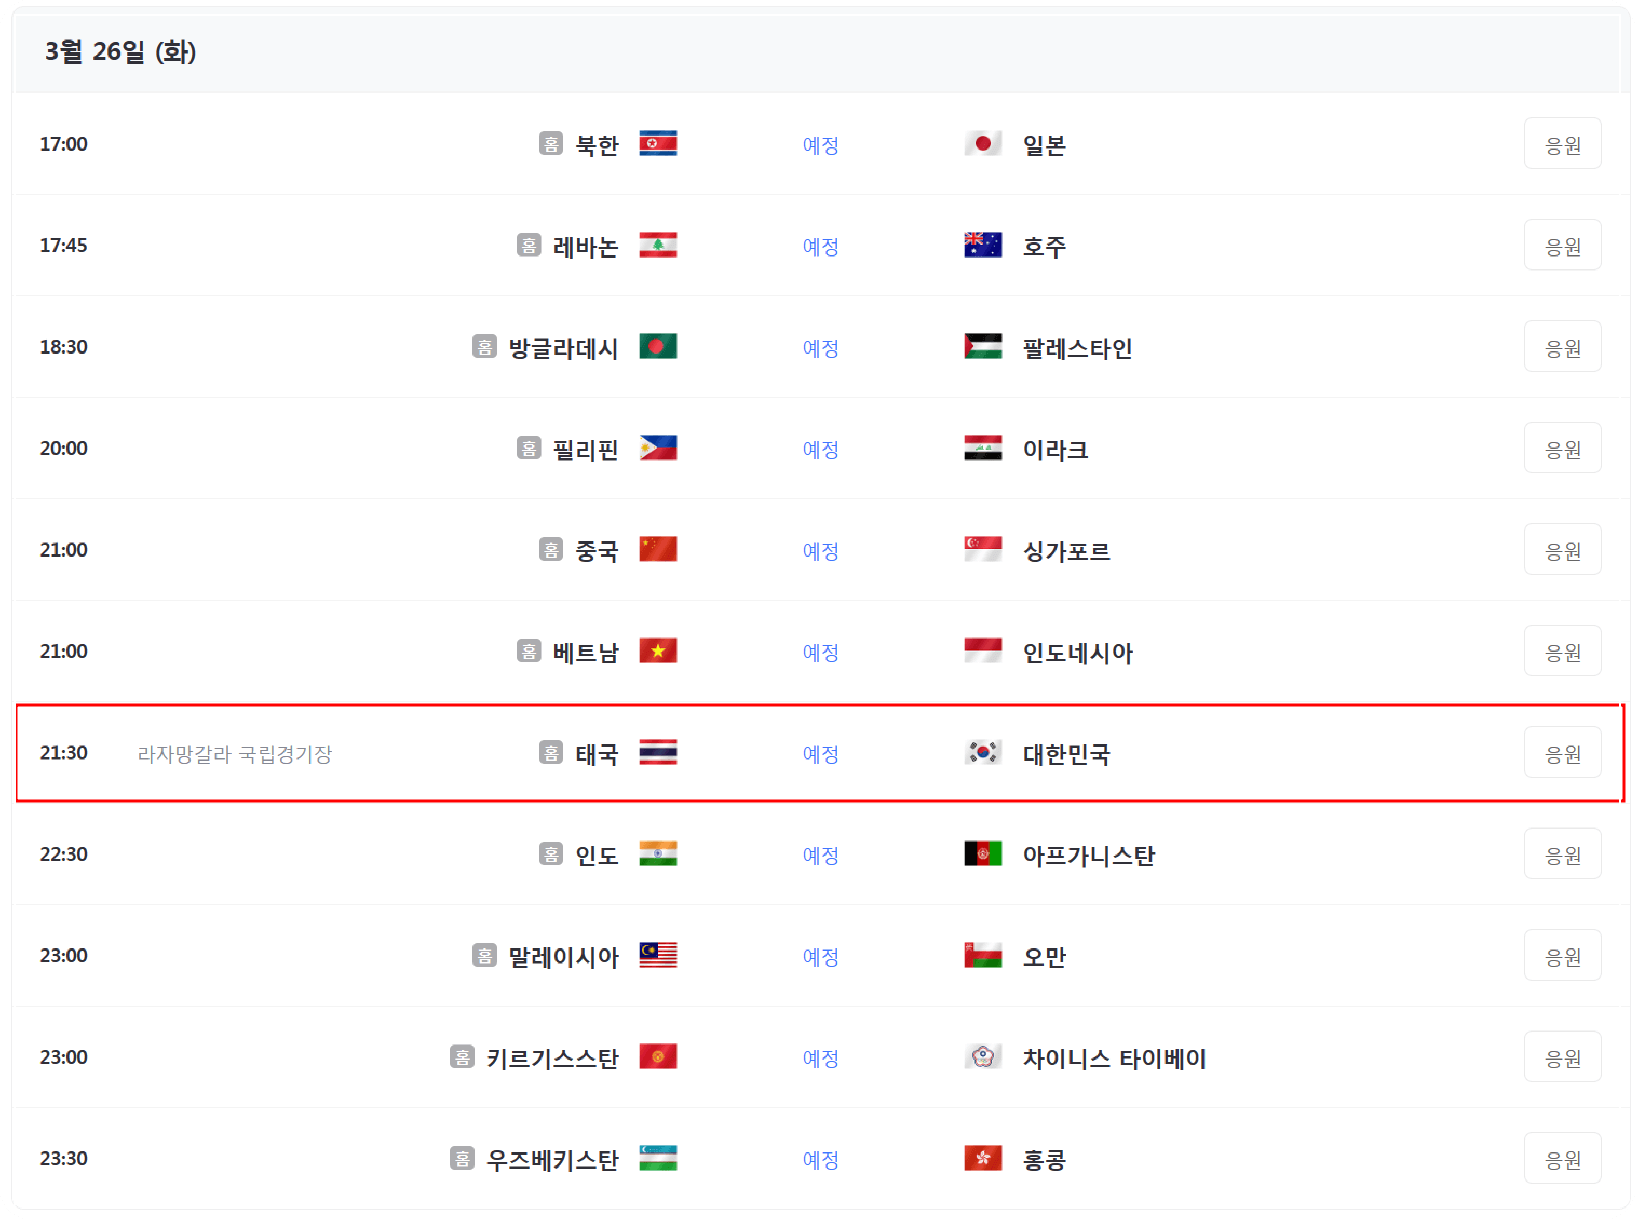The image size is (1635, 1219).
Task: Select the 레바논 vs 호주 match row
Action: pos(817,245)
